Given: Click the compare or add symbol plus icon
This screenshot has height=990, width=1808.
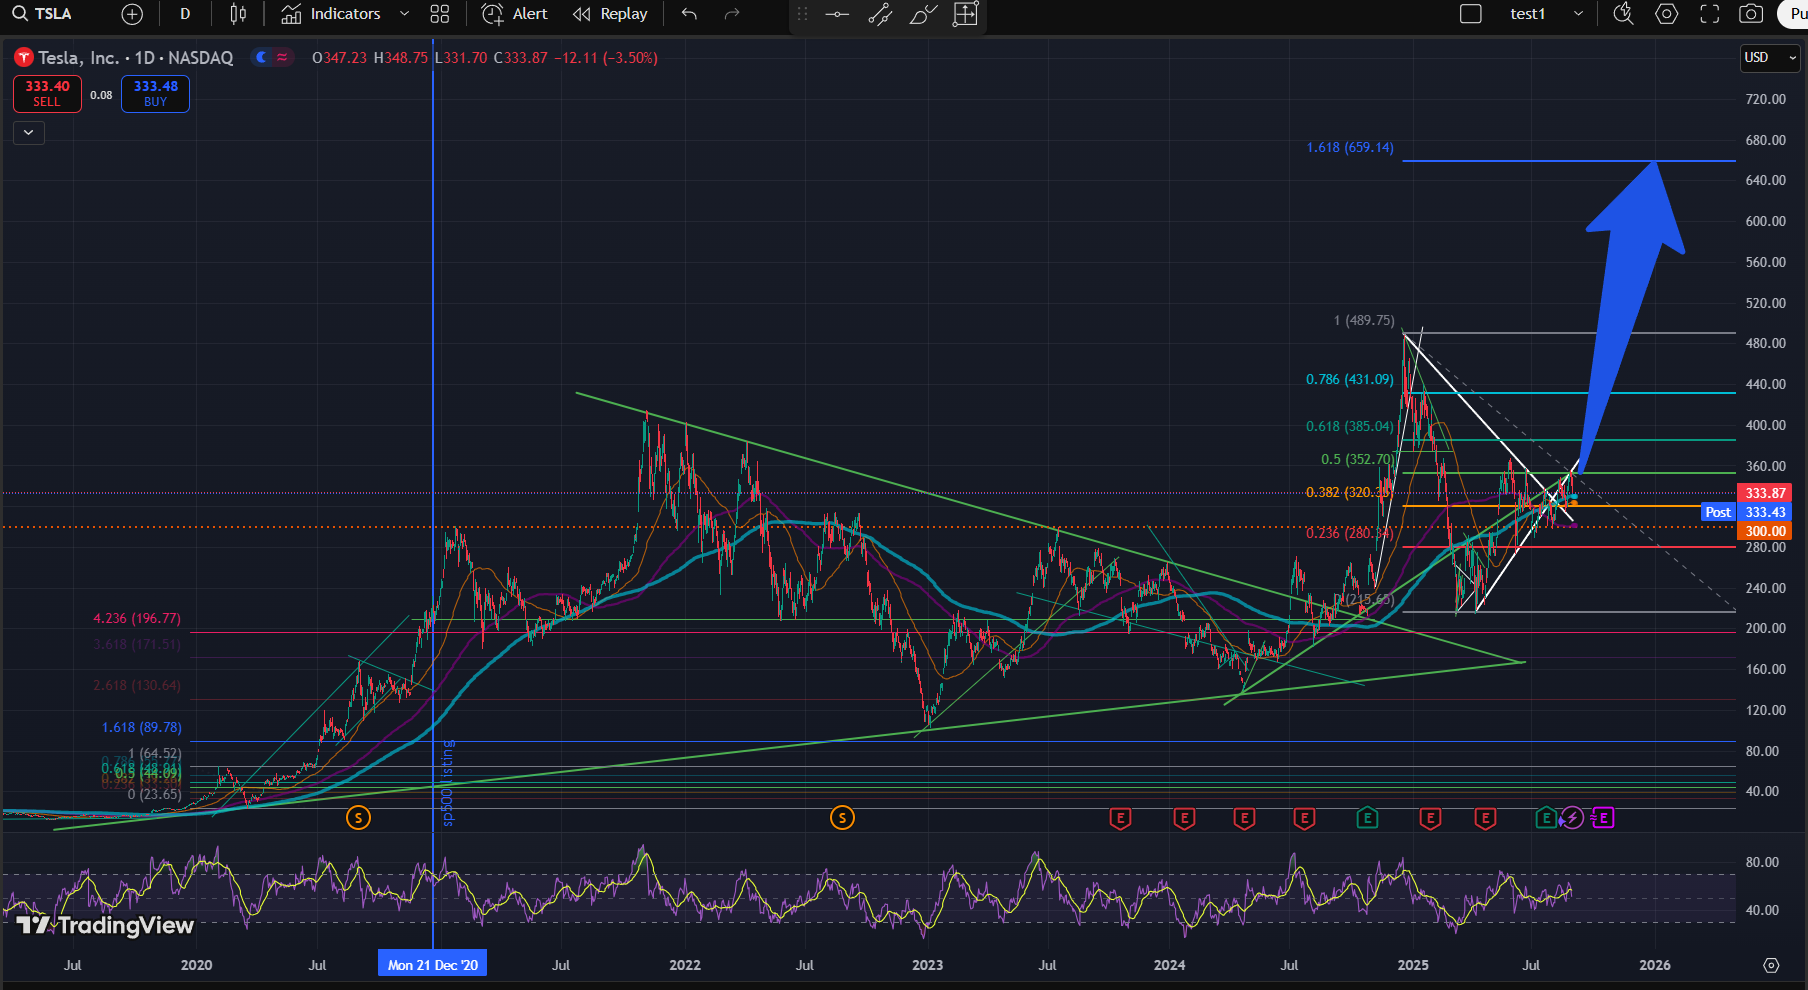Looking at the screenshot, I should tap(132, 14).
